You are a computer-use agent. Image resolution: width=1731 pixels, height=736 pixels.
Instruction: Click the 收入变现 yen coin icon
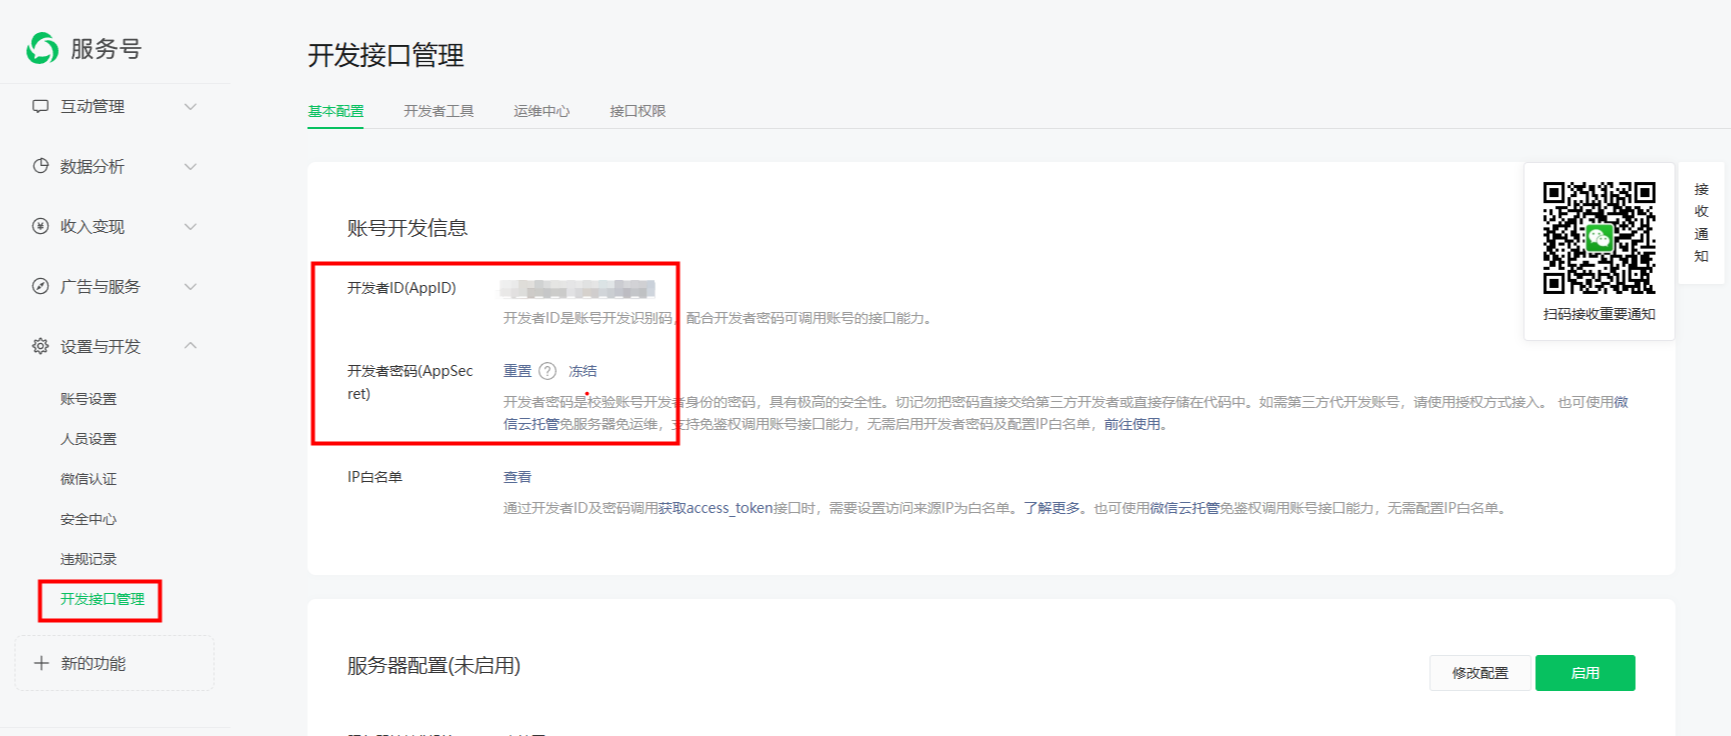tap(40, 226)
